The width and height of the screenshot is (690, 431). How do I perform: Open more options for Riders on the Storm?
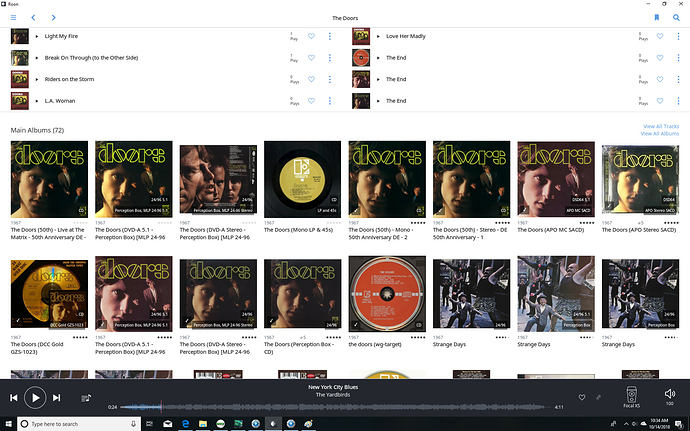tap(330, 79)
